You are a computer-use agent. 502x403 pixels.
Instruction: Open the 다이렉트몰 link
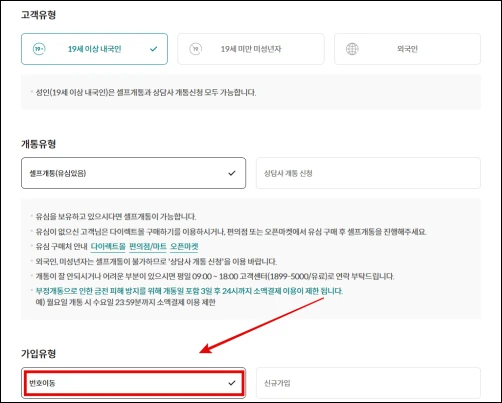(108, 246)
